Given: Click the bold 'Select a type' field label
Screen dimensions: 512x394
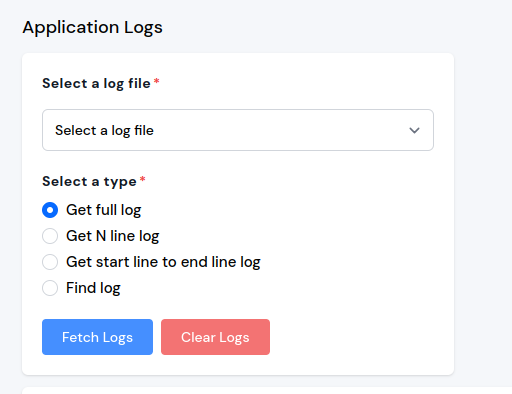Looking at the screenshot, I should coord(89,182).
